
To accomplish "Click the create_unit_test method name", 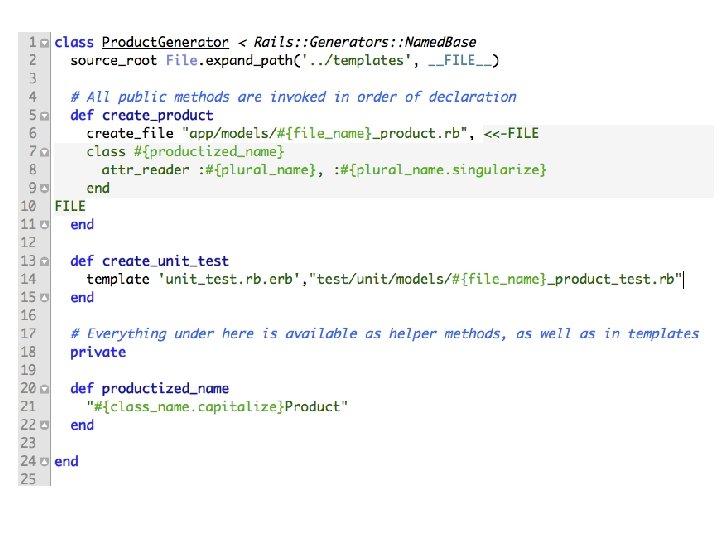I will (165, 261).
